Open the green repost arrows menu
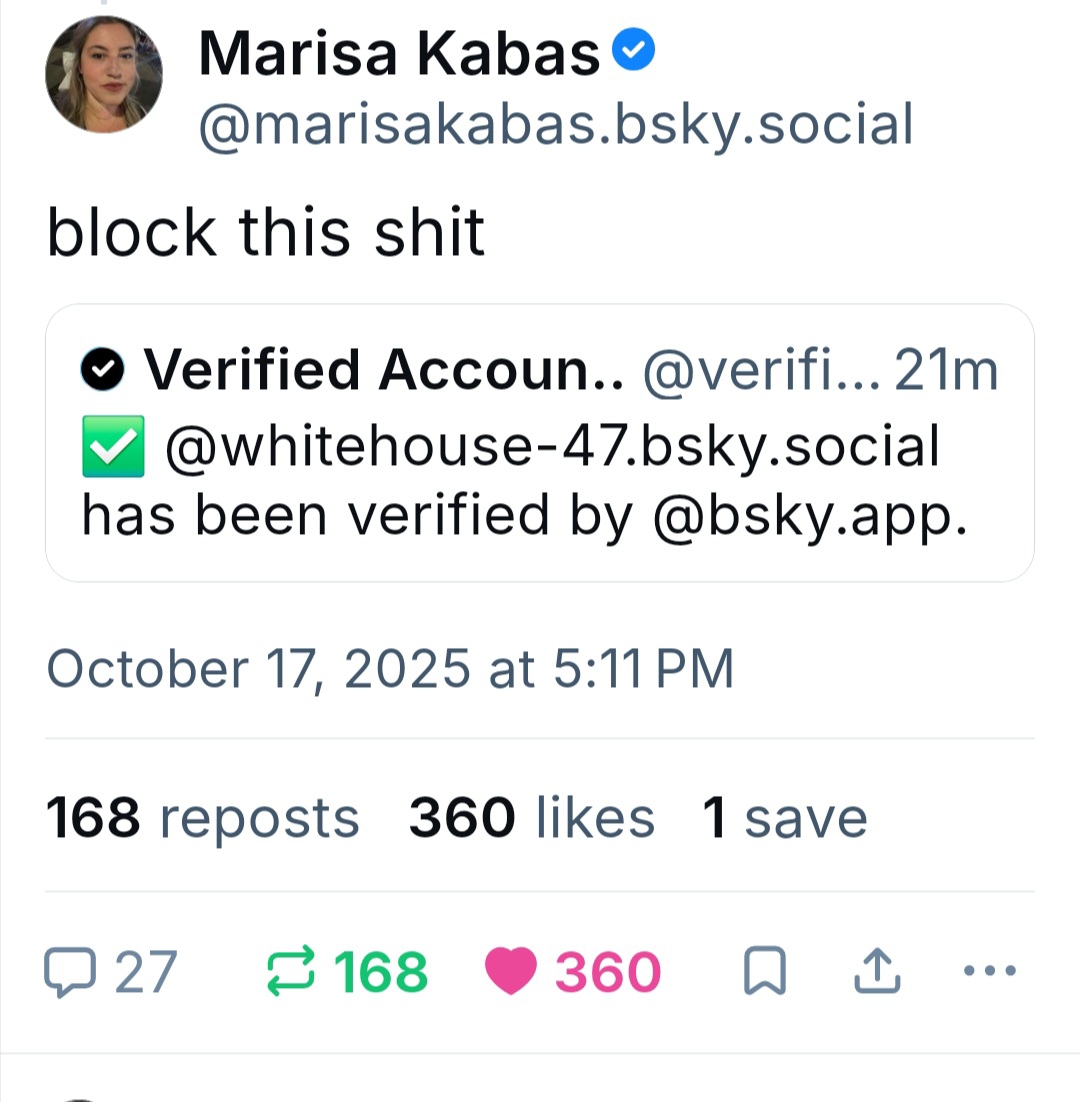1080x1102 pixels. (x=290, y=972)
